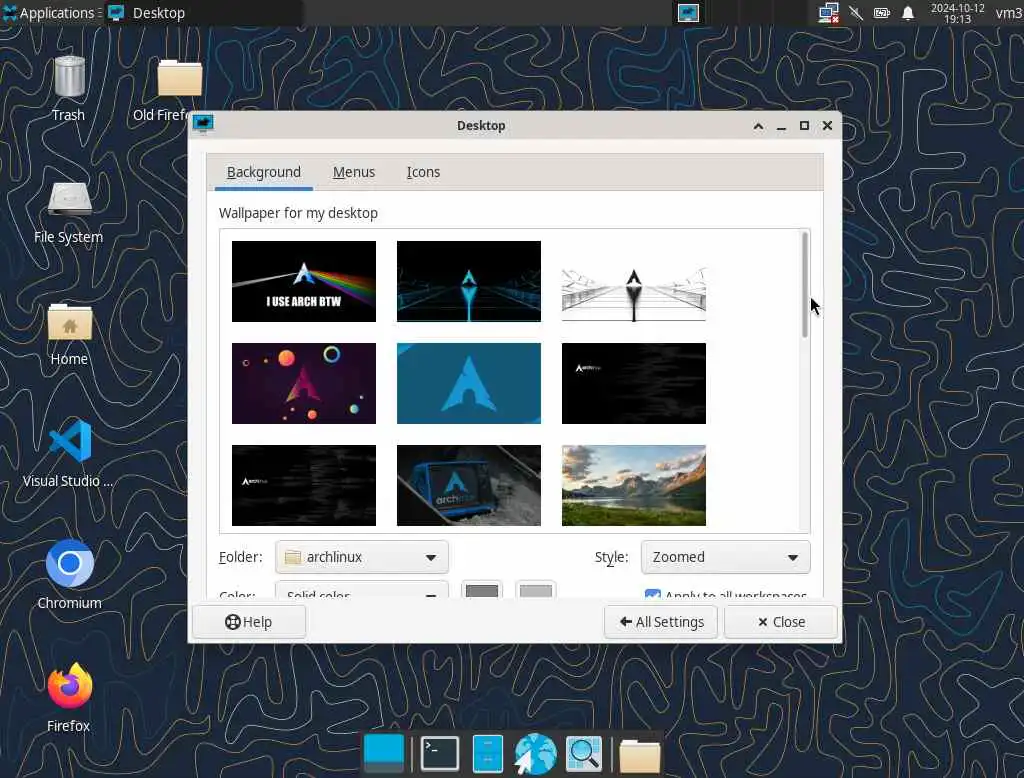Open the archlinux Folder dropdown
1024x778 pixels.
coord(362,557)
